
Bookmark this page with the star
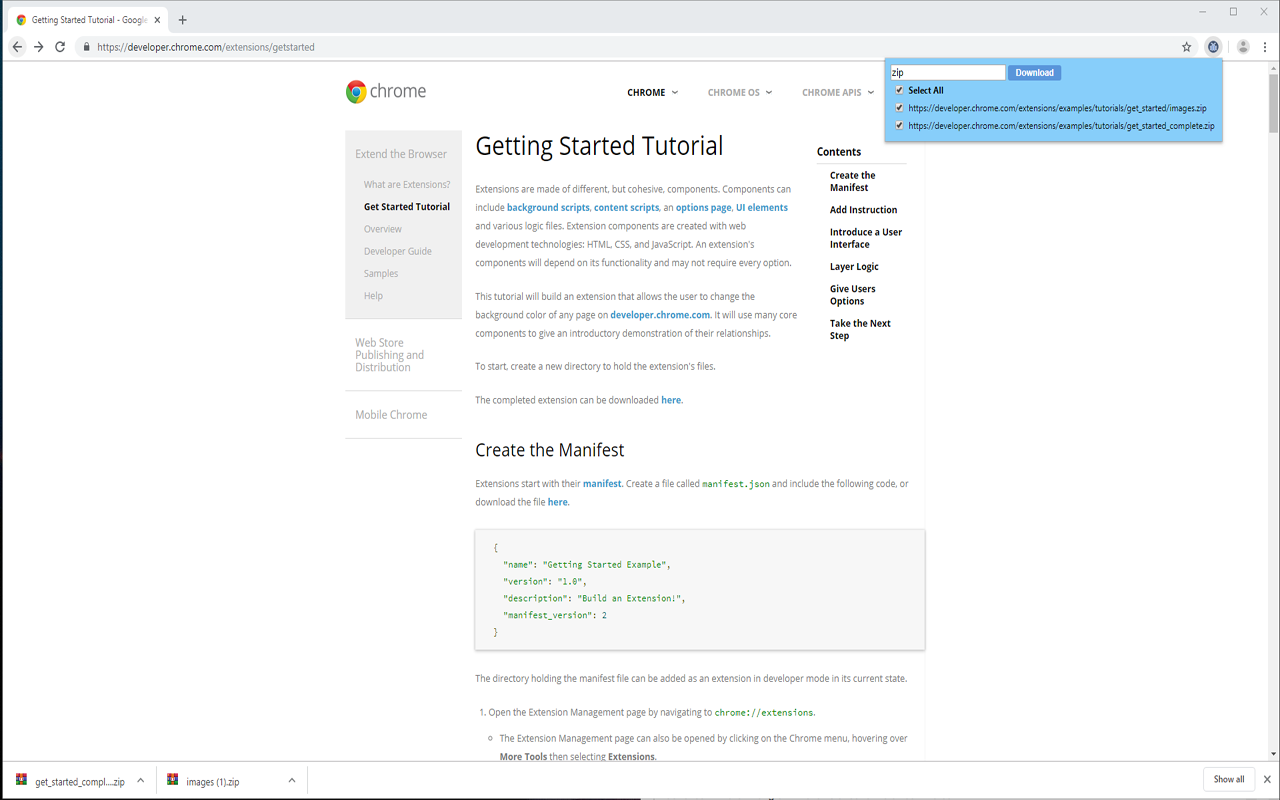tap(1187, 47)
